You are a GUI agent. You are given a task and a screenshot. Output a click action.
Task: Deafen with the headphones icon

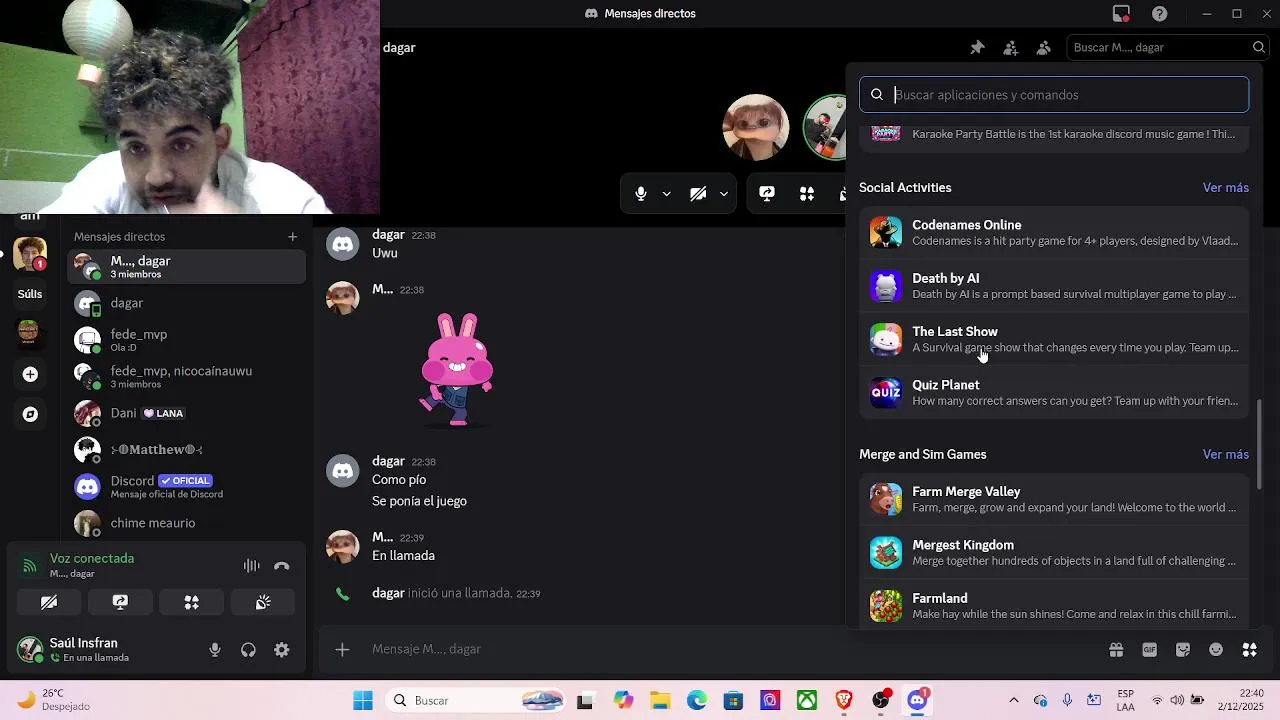tap(248, 650)
